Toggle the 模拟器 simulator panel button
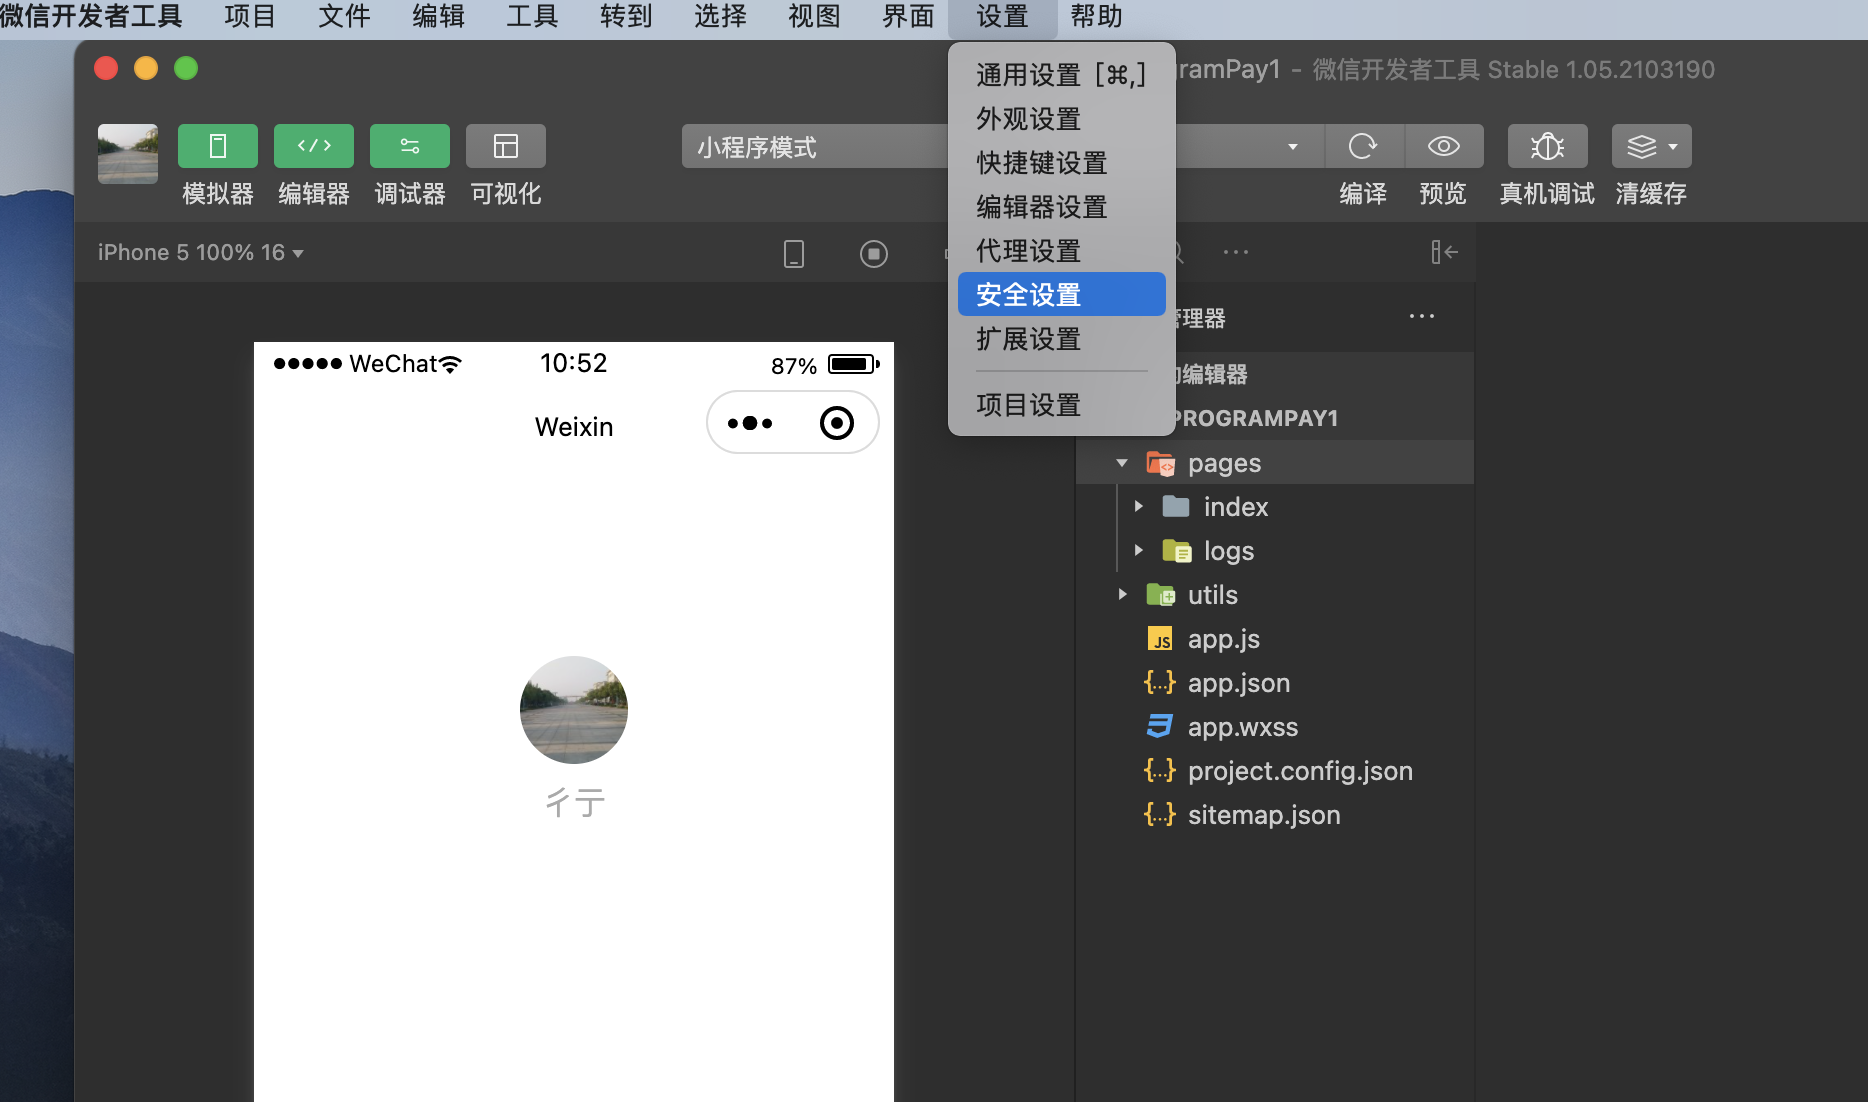Image resolution: width=1868 pixels, height=1102 pixels. pyautogui.click(x=218, y=146)
